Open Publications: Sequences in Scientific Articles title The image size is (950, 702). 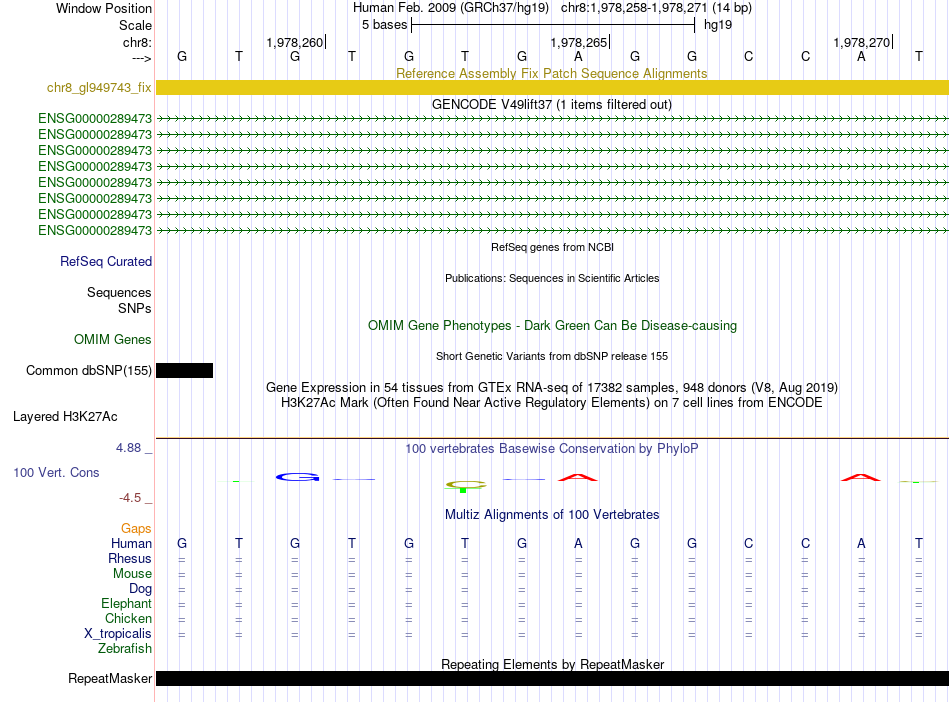pos(552,278)
